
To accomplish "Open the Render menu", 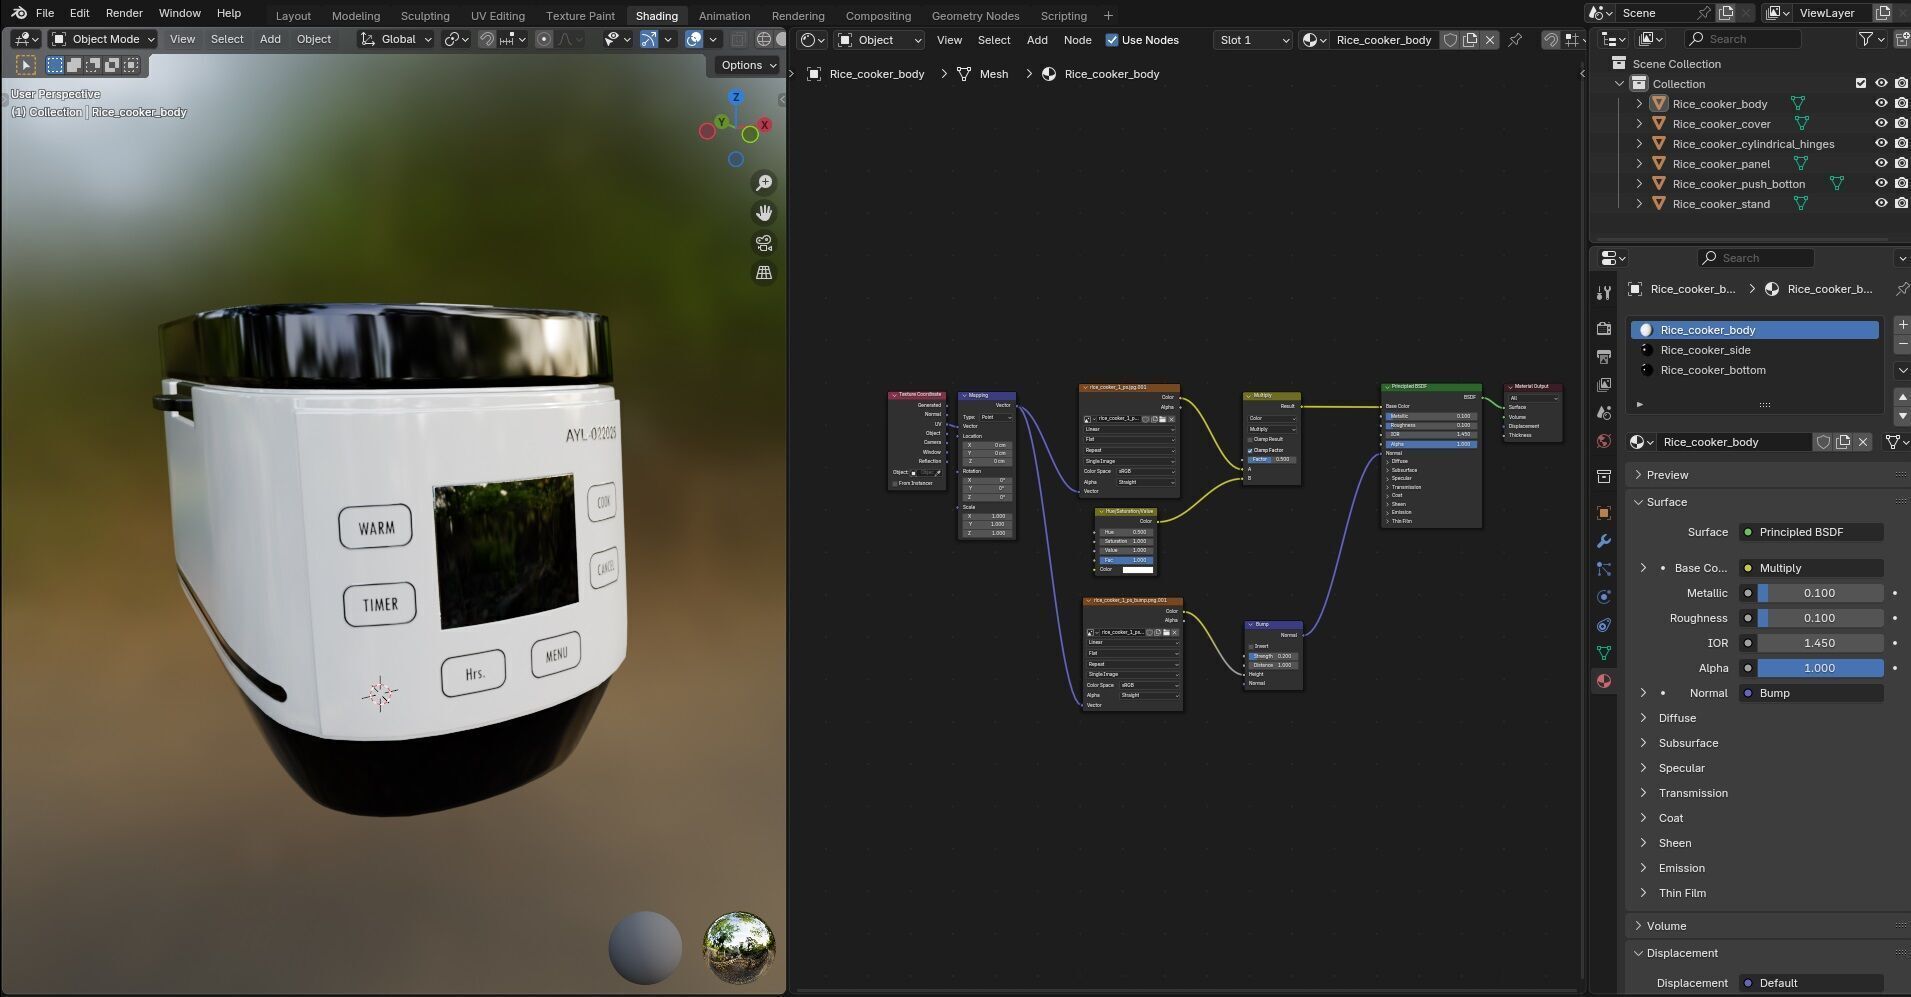I will (x=124, y=13).
